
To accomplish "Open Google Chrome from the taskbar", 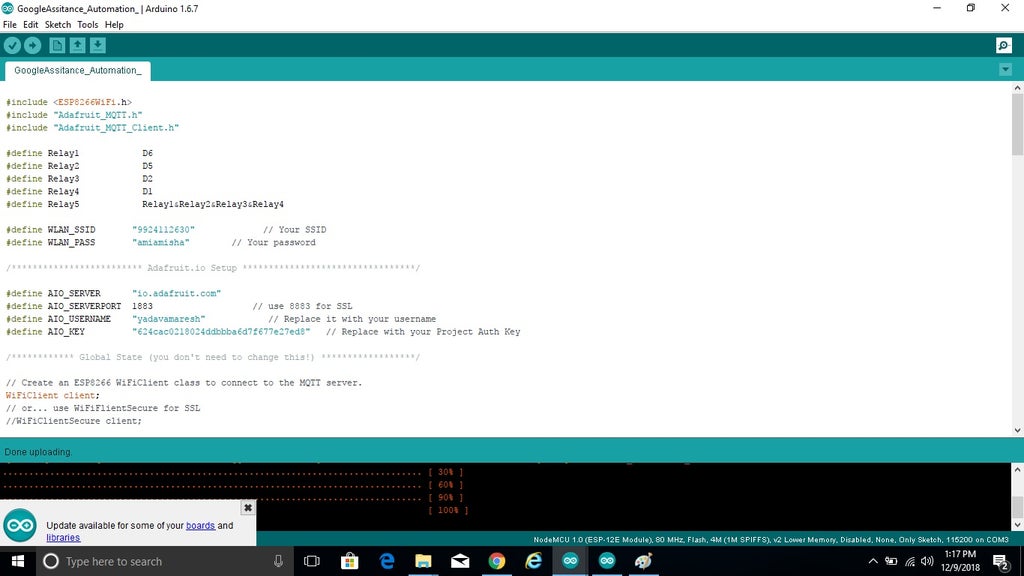I will [497, 561].
